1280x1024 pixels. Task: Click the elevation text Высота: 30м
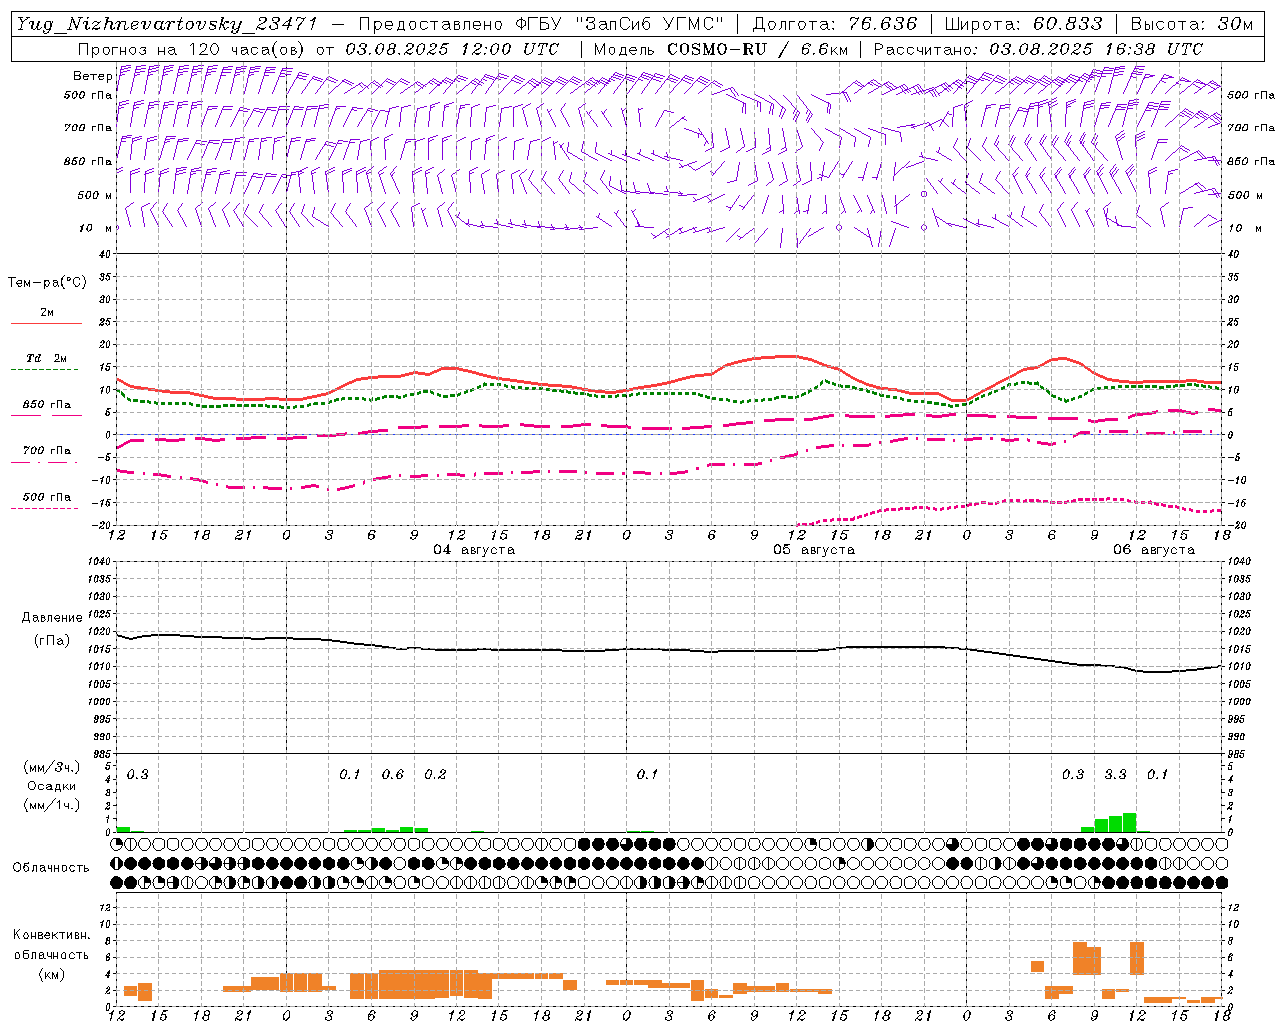pyautogui.click(x=1191, y=24)
